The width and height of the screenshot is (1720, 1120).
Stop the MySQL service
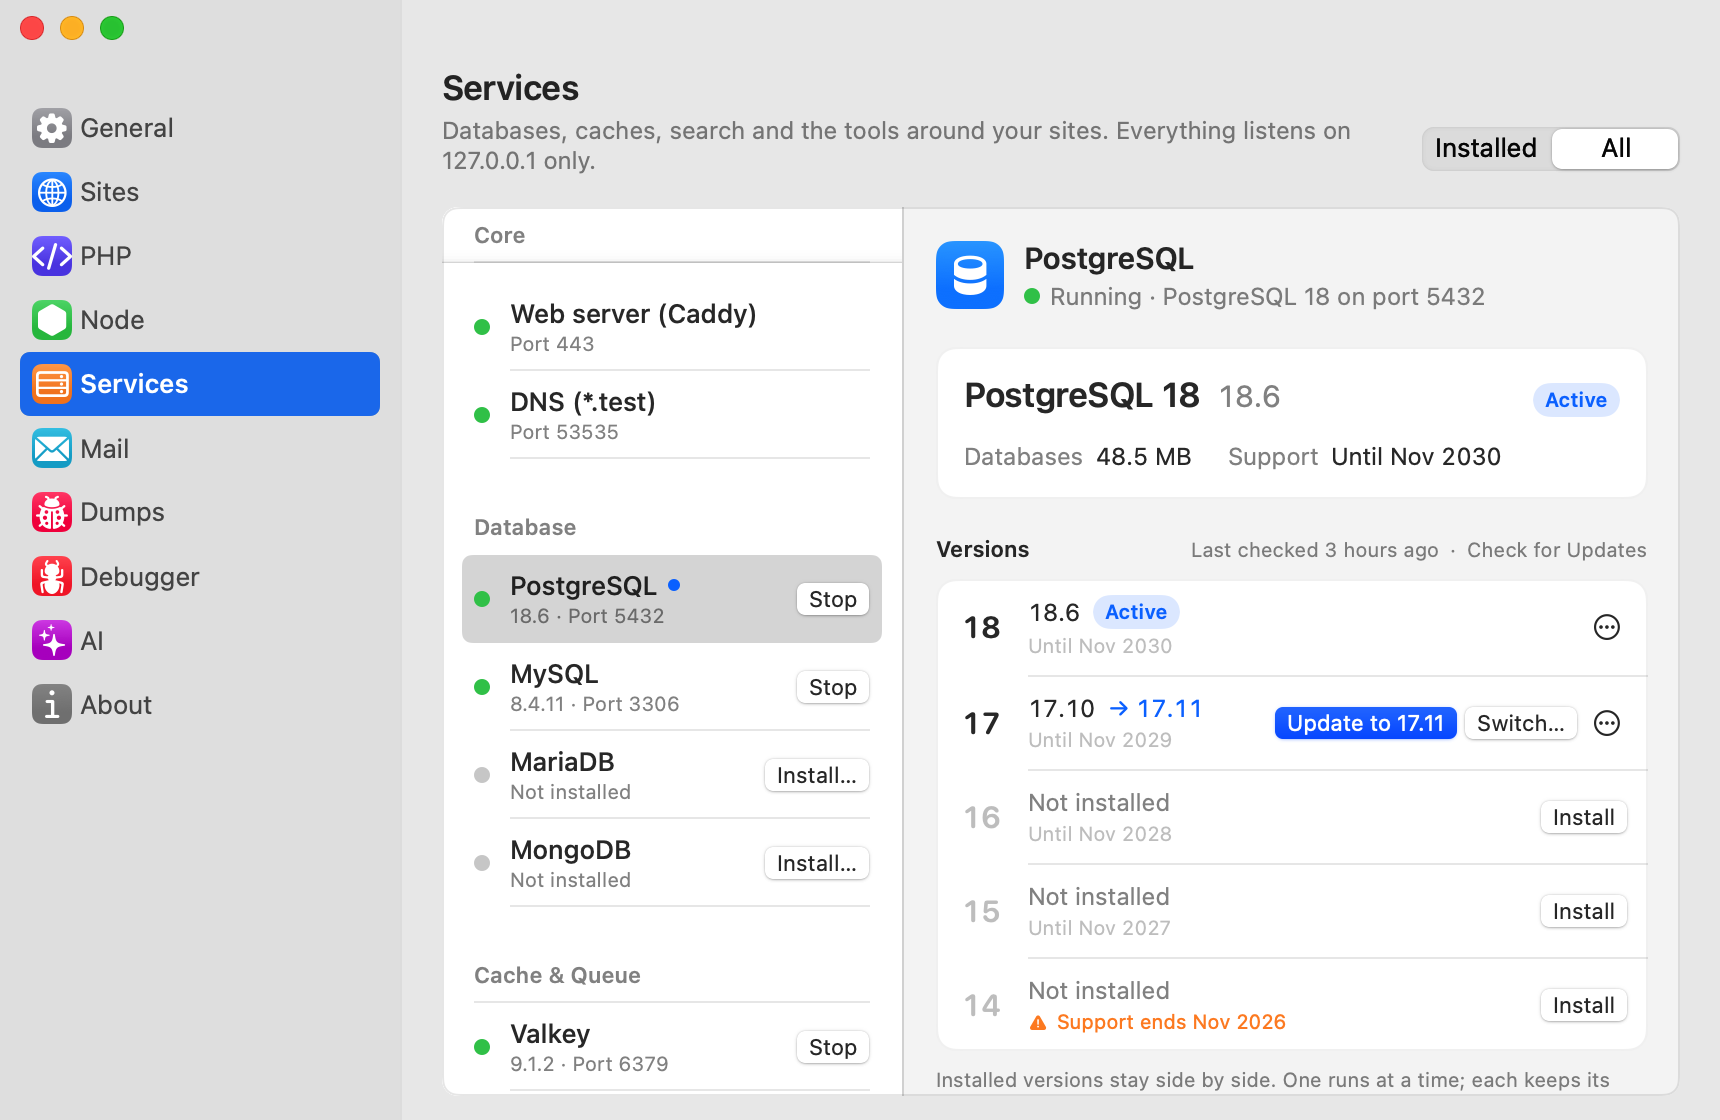pyautogui.click(x=833, y=687)
